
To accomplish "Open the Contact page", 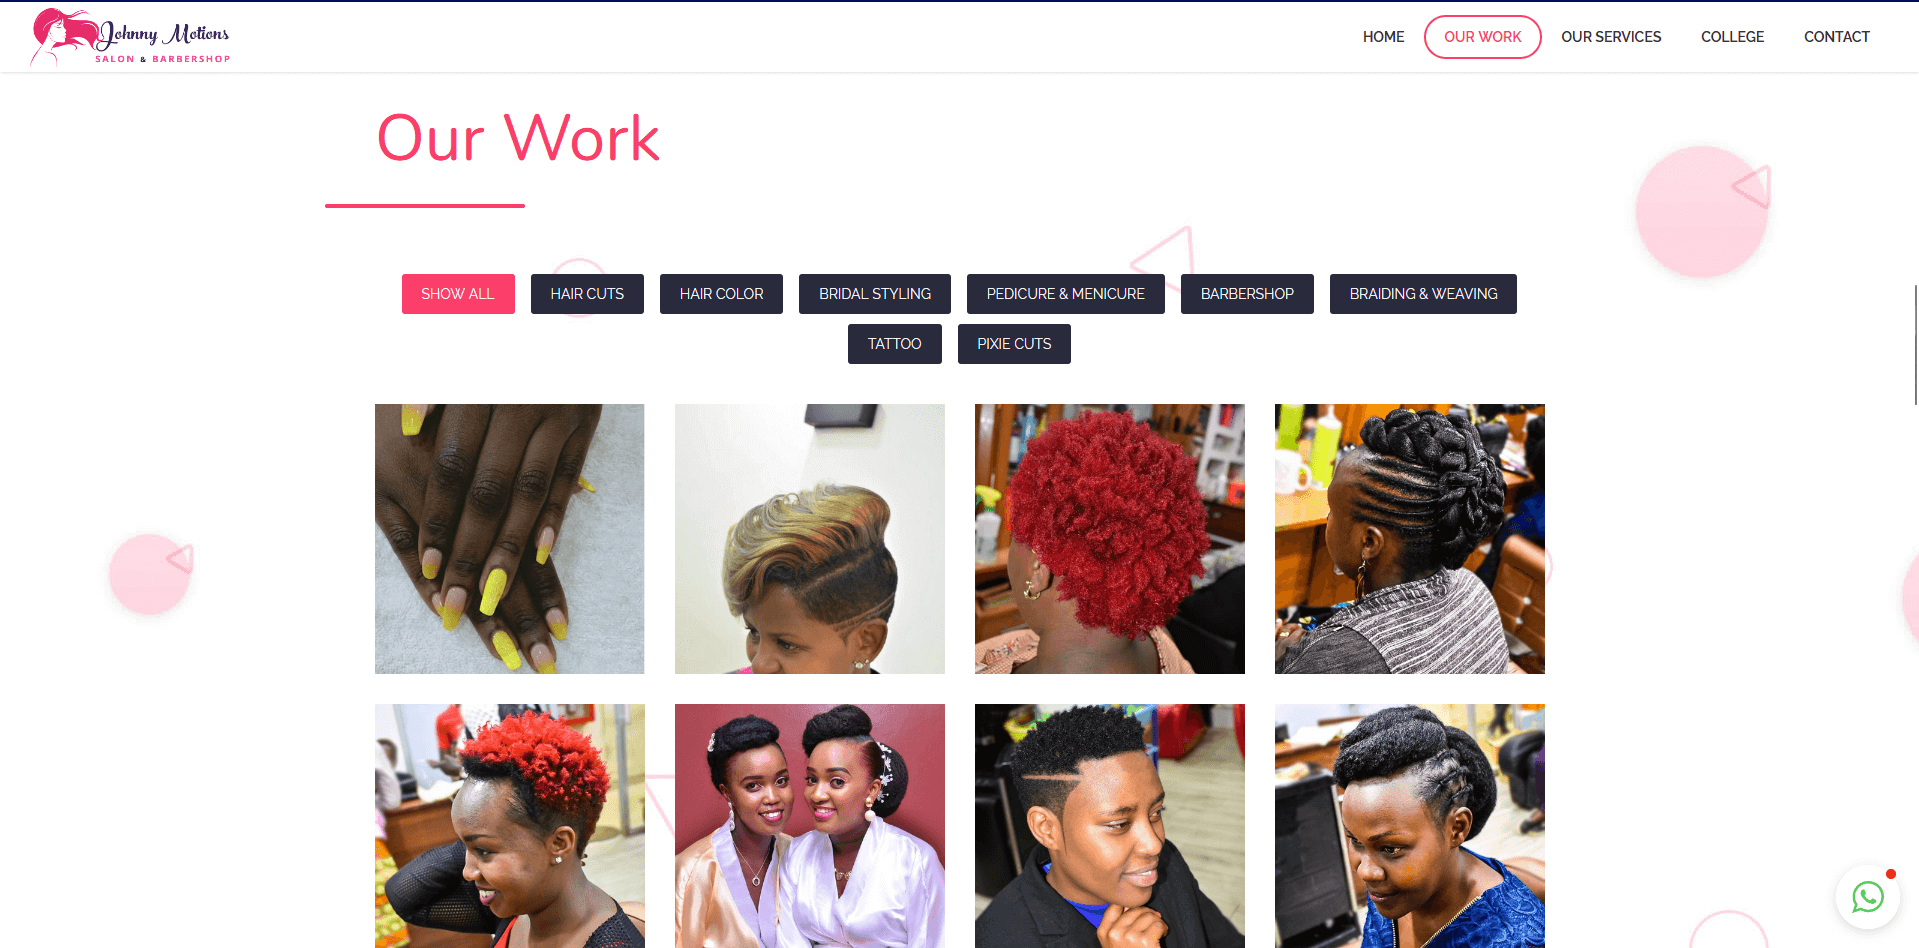I will tap(1836, 37).
